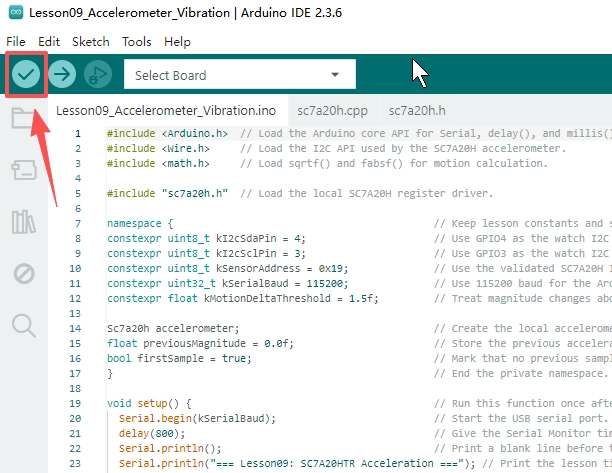Click 'kSensorAddress = 0x19;' in code
Viewport: 612px width, 473px height.
(282, 269)
